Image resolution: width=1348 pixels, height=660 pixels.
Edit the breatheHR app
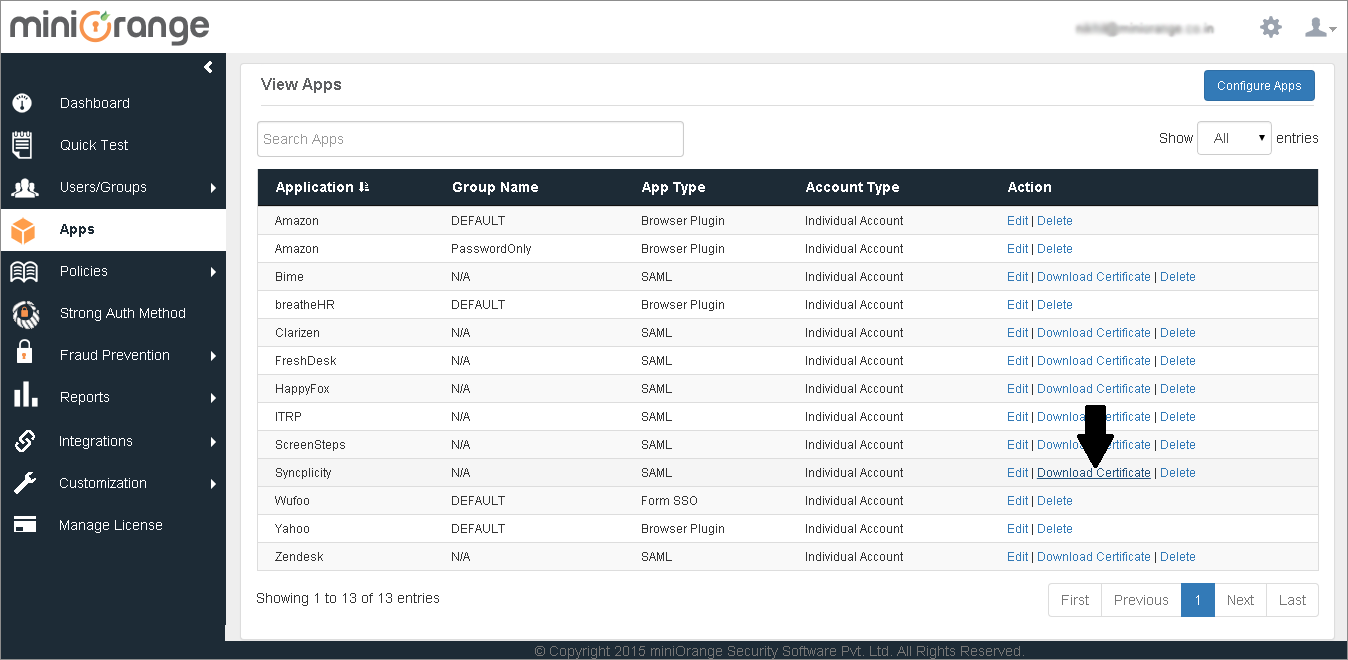(x=1017, y=305)
